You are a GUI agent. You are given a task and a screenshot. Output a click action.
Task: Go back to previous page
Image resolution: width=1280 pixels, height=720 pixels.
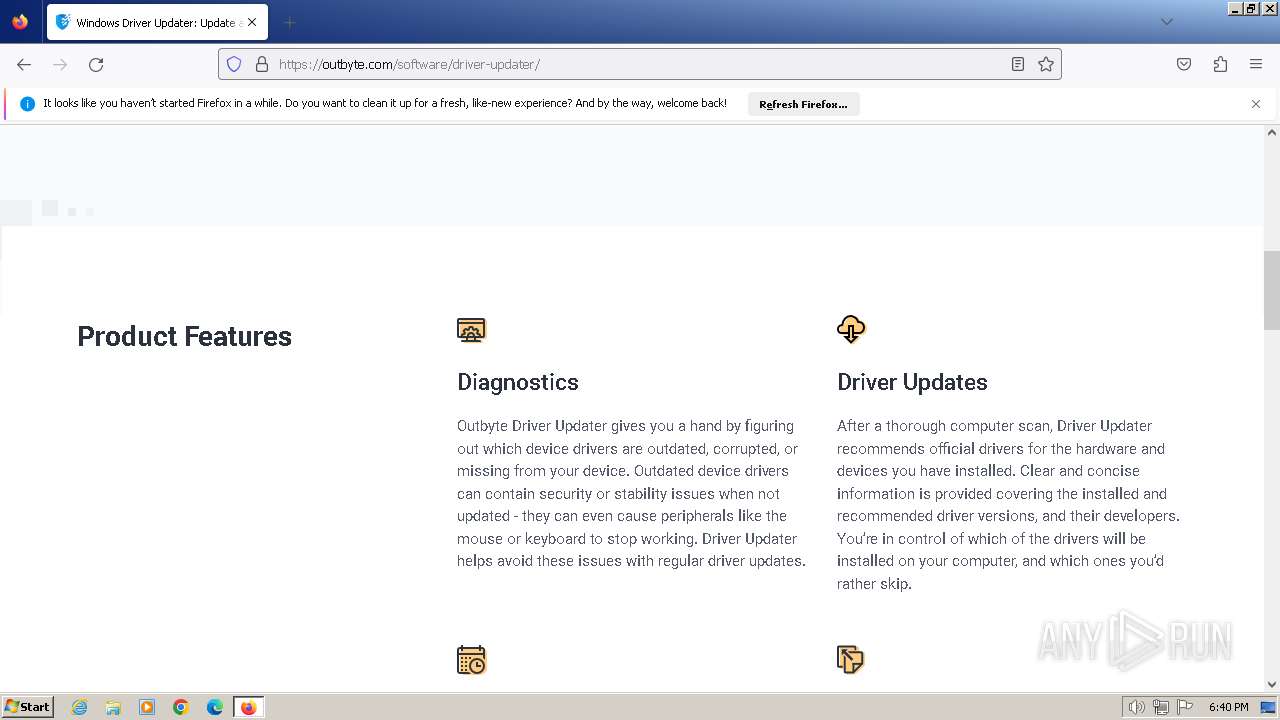(x=24, y=64)
